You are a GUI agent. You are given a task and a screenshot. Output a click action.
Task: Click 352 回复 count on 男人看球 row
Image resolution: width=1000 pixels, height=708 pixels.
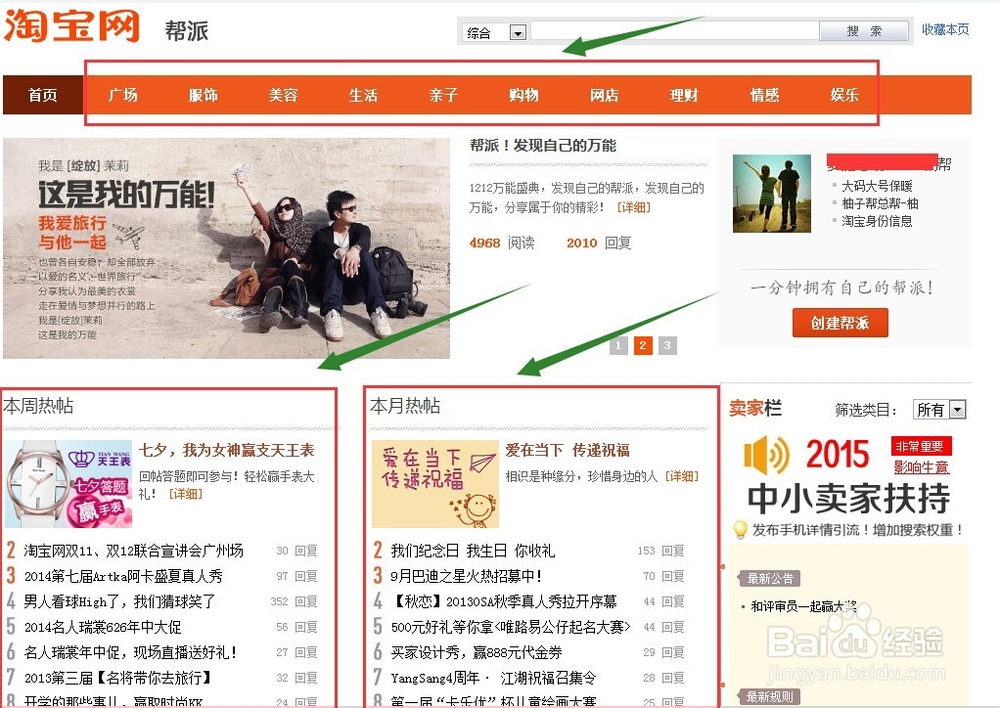click(294, 601)
